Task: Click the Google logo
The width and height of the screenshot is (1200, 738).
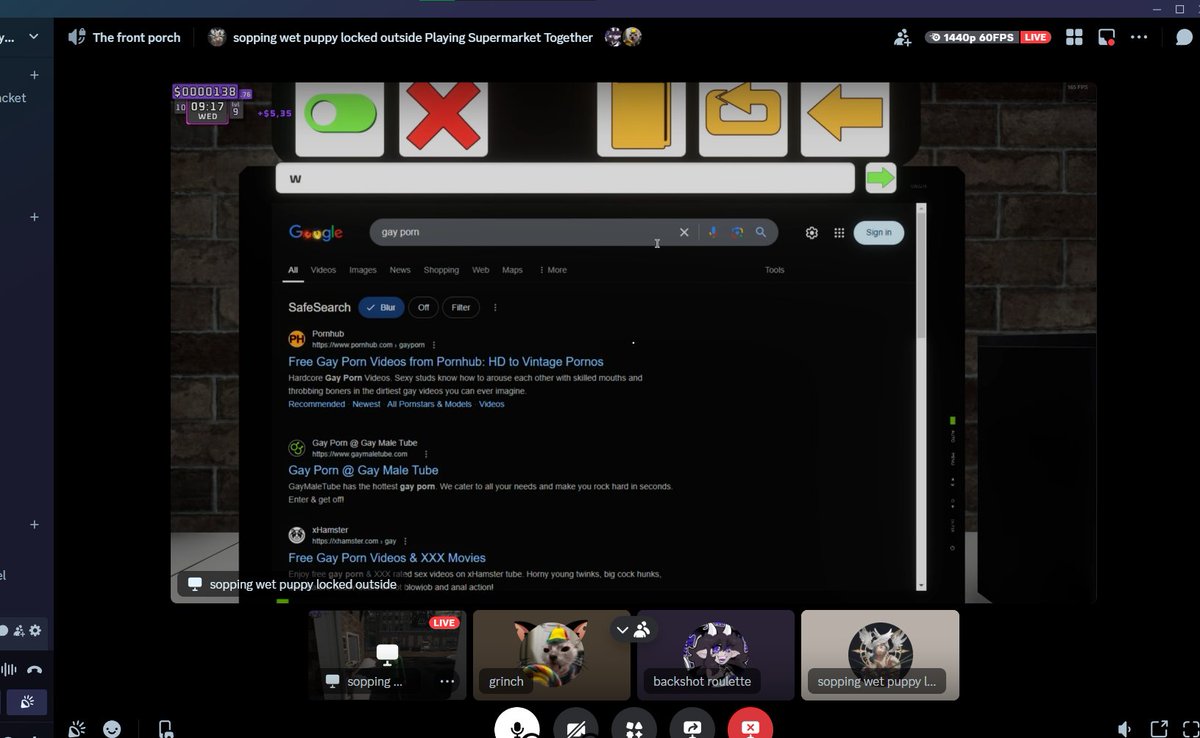Action: tap(316, 232)
